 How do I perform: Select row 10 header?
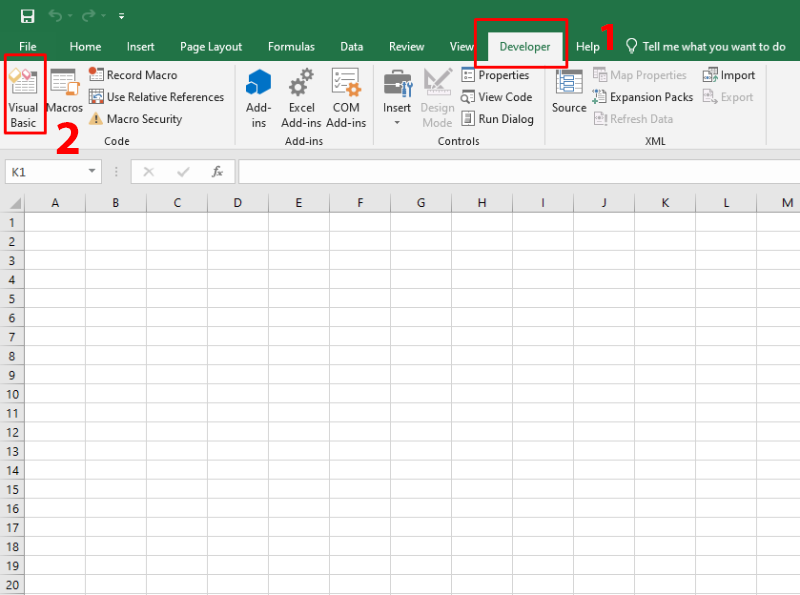pyautogui.click(x=12, y=394)
